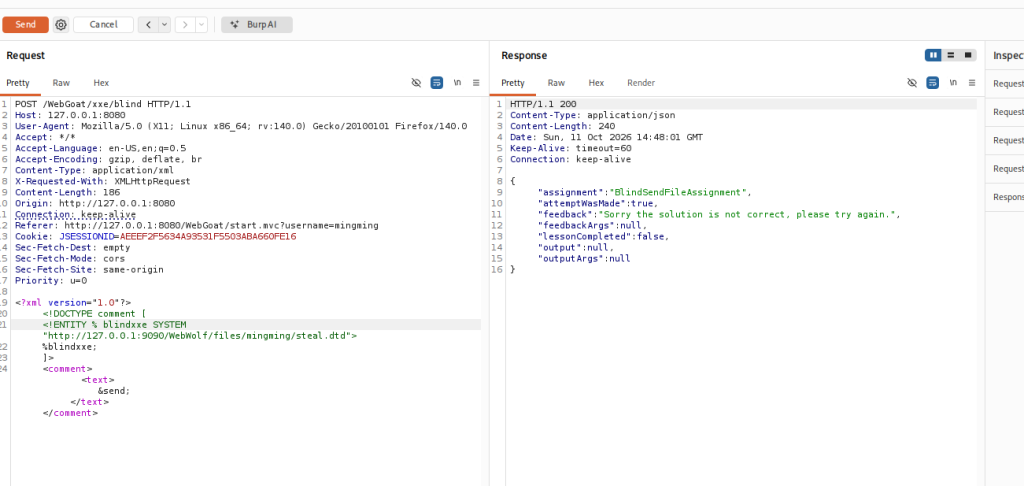Screen dimensions: 1024x486
Task: Click the 'BlindSendFileAssignment' value
Action: tap(679, 192)
